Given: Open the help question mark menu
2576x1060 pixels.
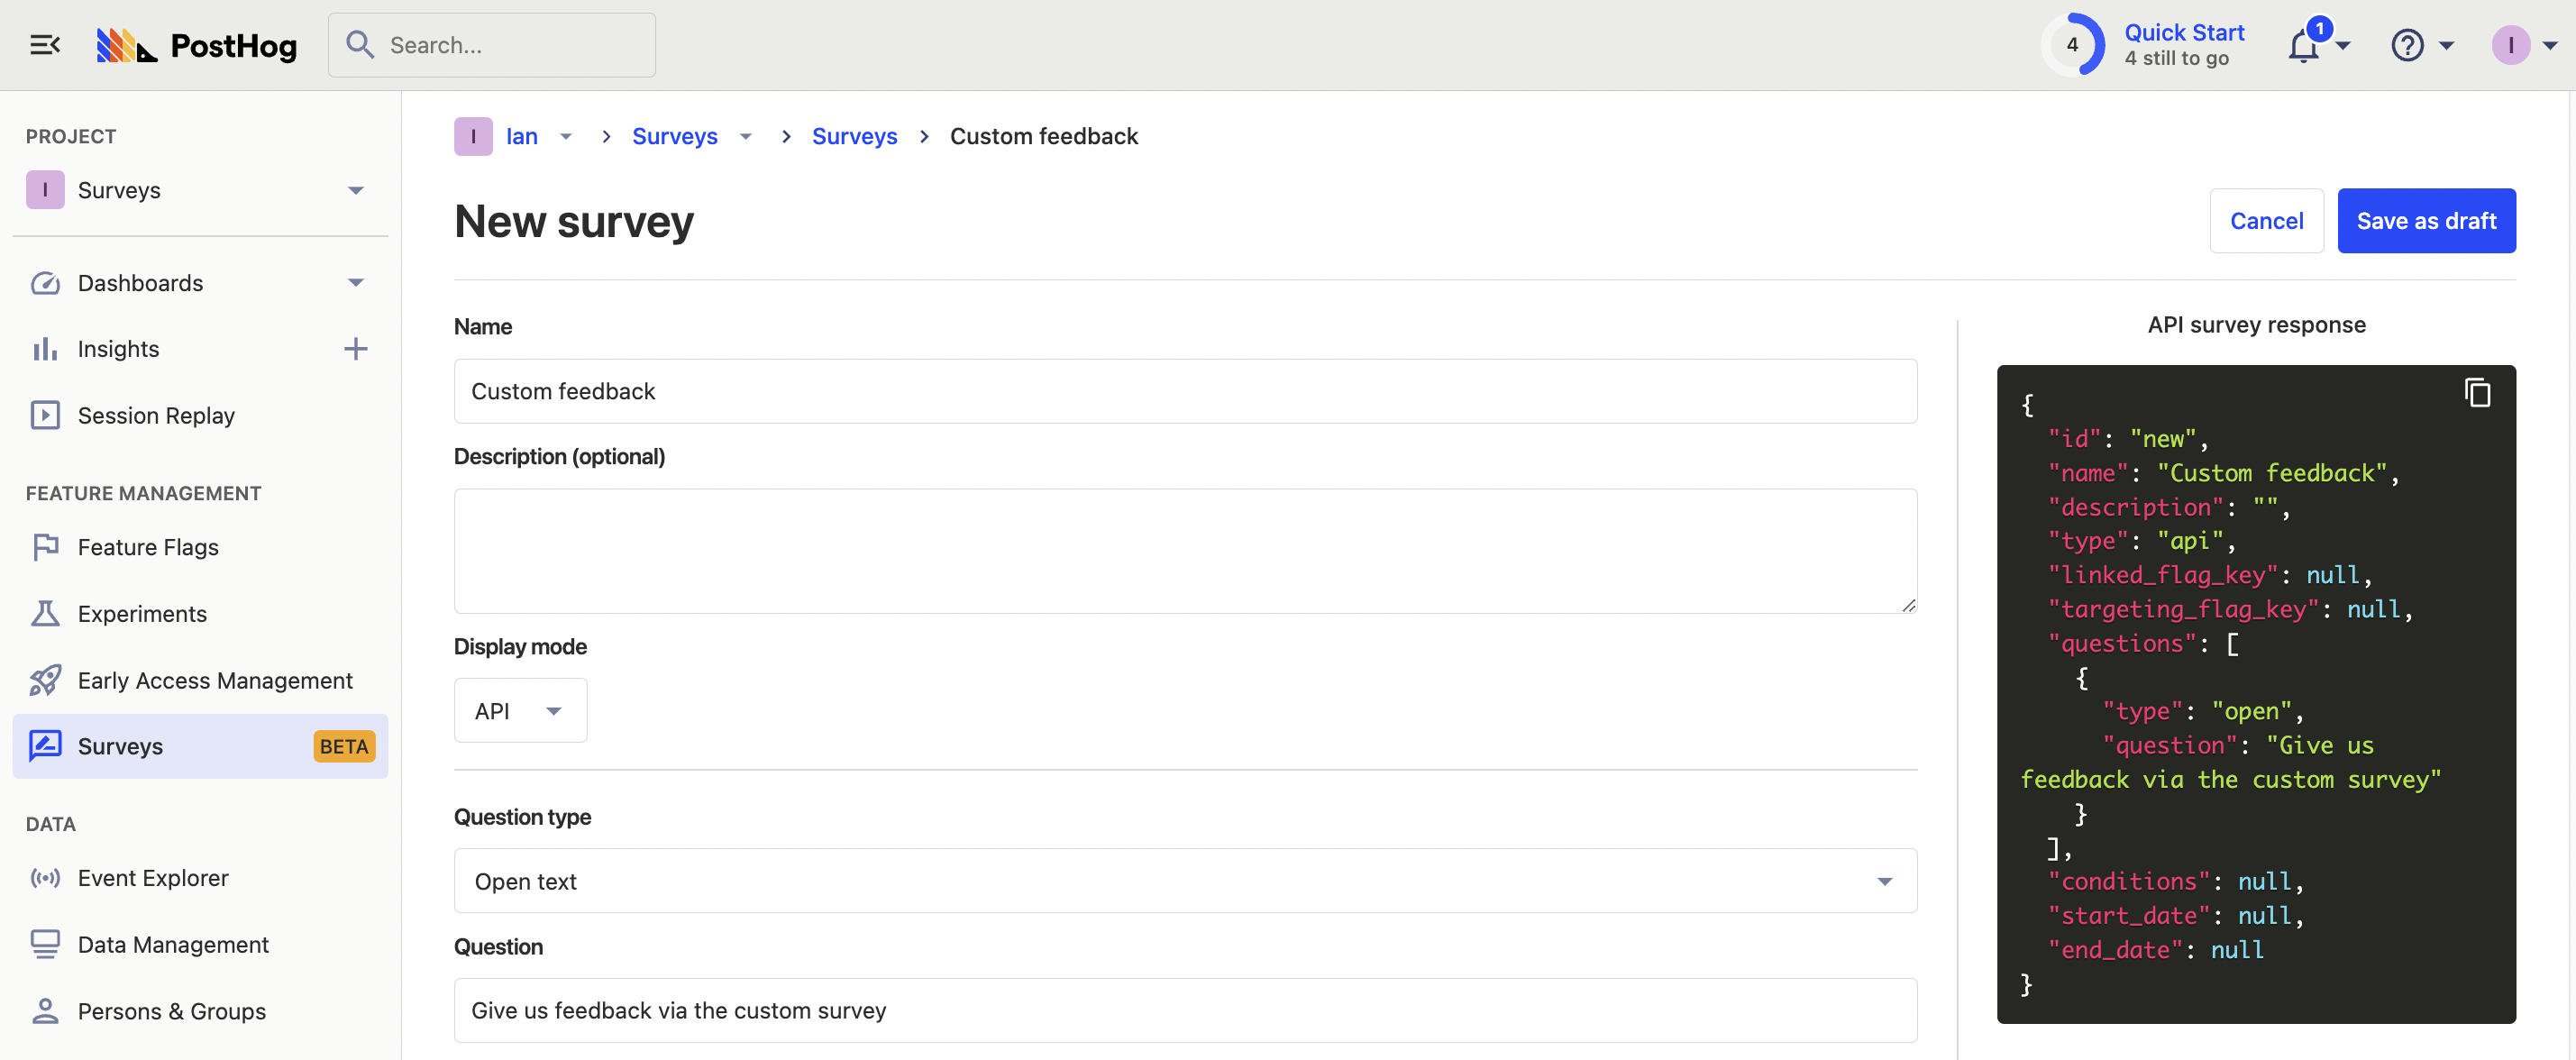Looking at the screenshot, I should 2408,45.
